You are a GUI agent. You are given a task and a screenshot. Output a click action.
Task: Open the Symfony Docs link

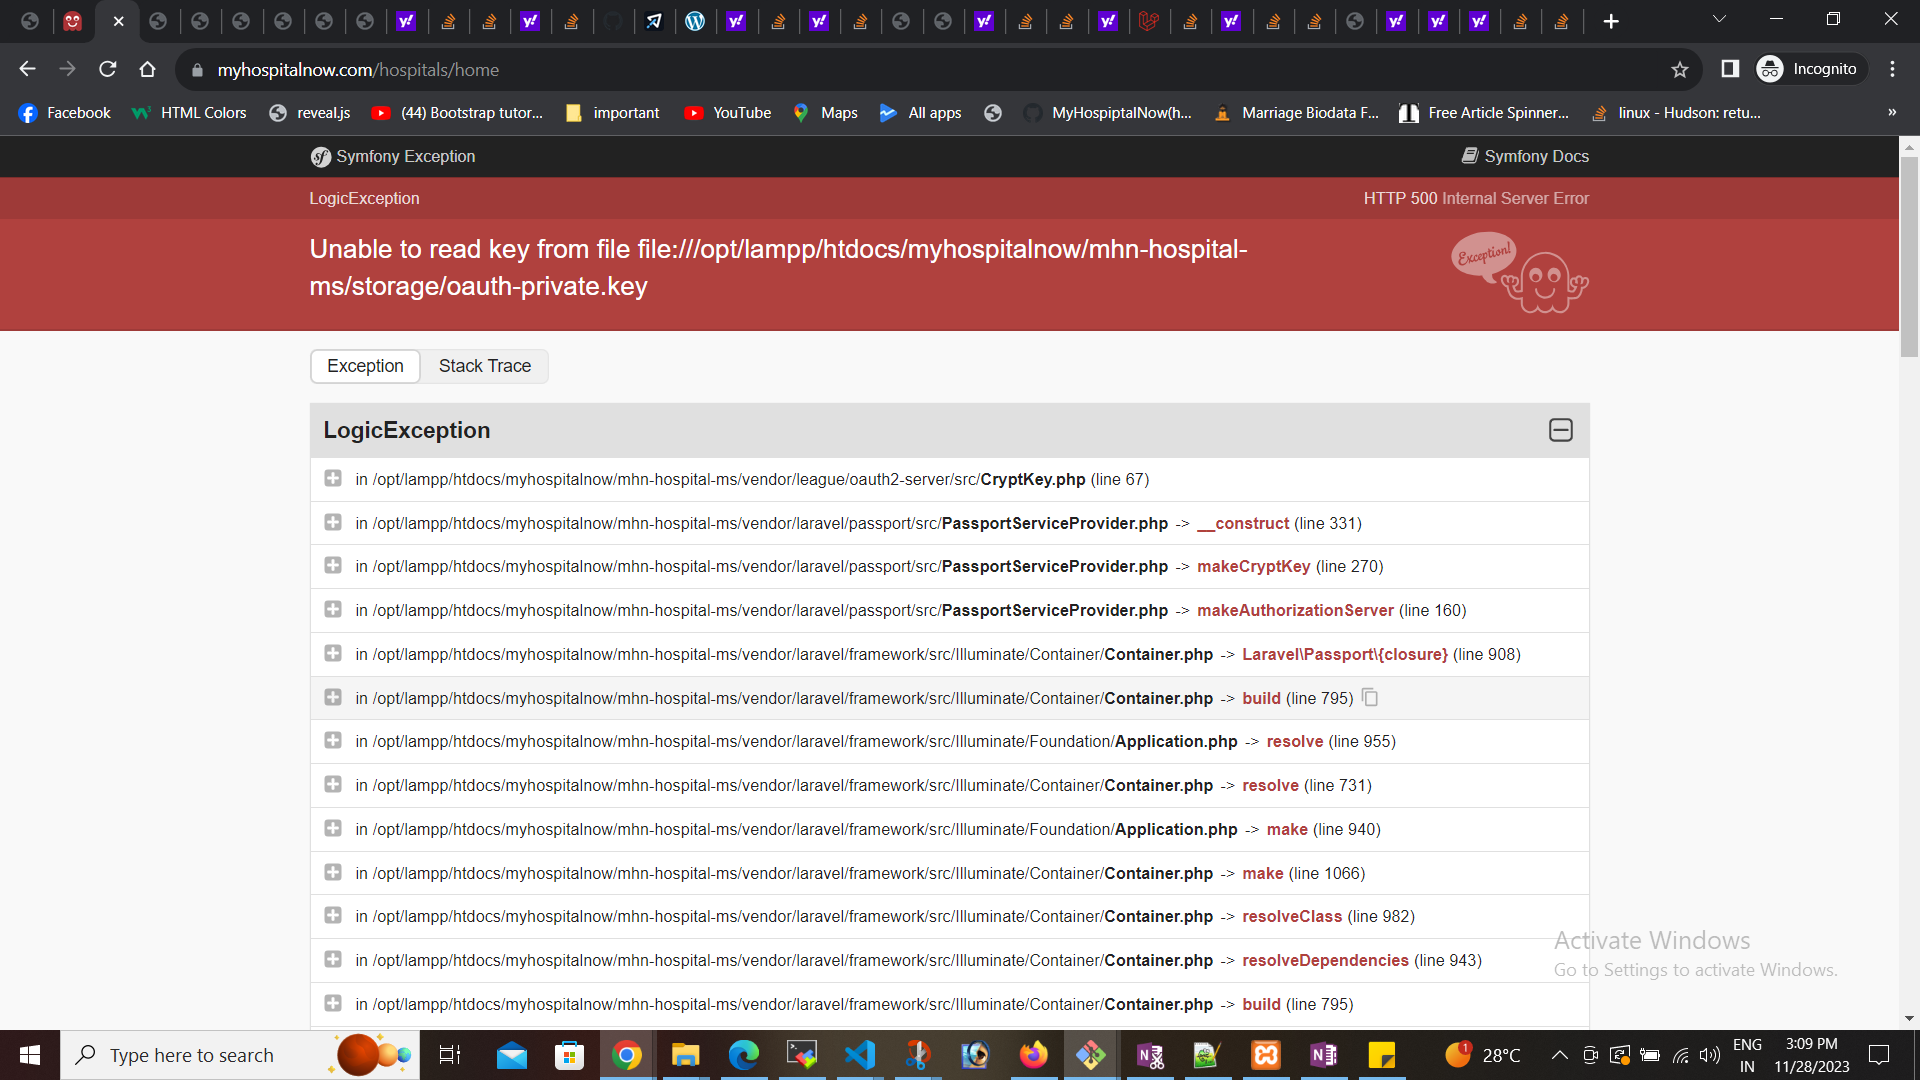coord(1525,156)
